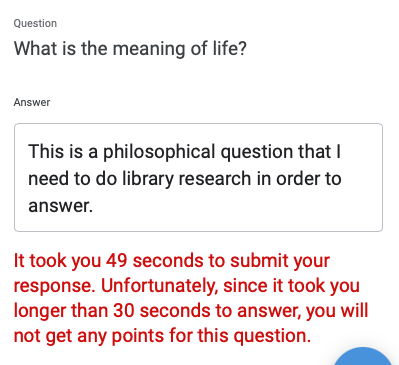Click the word 'Unfortunately' in the red message

pyautogui.click(x=159, y=286)
